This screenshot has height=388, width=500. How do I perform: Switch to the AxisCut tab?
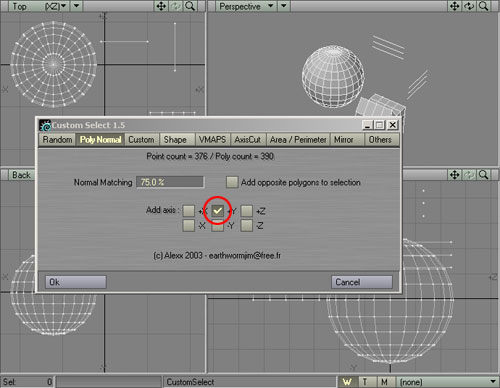pyautogui.click(x=247, y=140)
